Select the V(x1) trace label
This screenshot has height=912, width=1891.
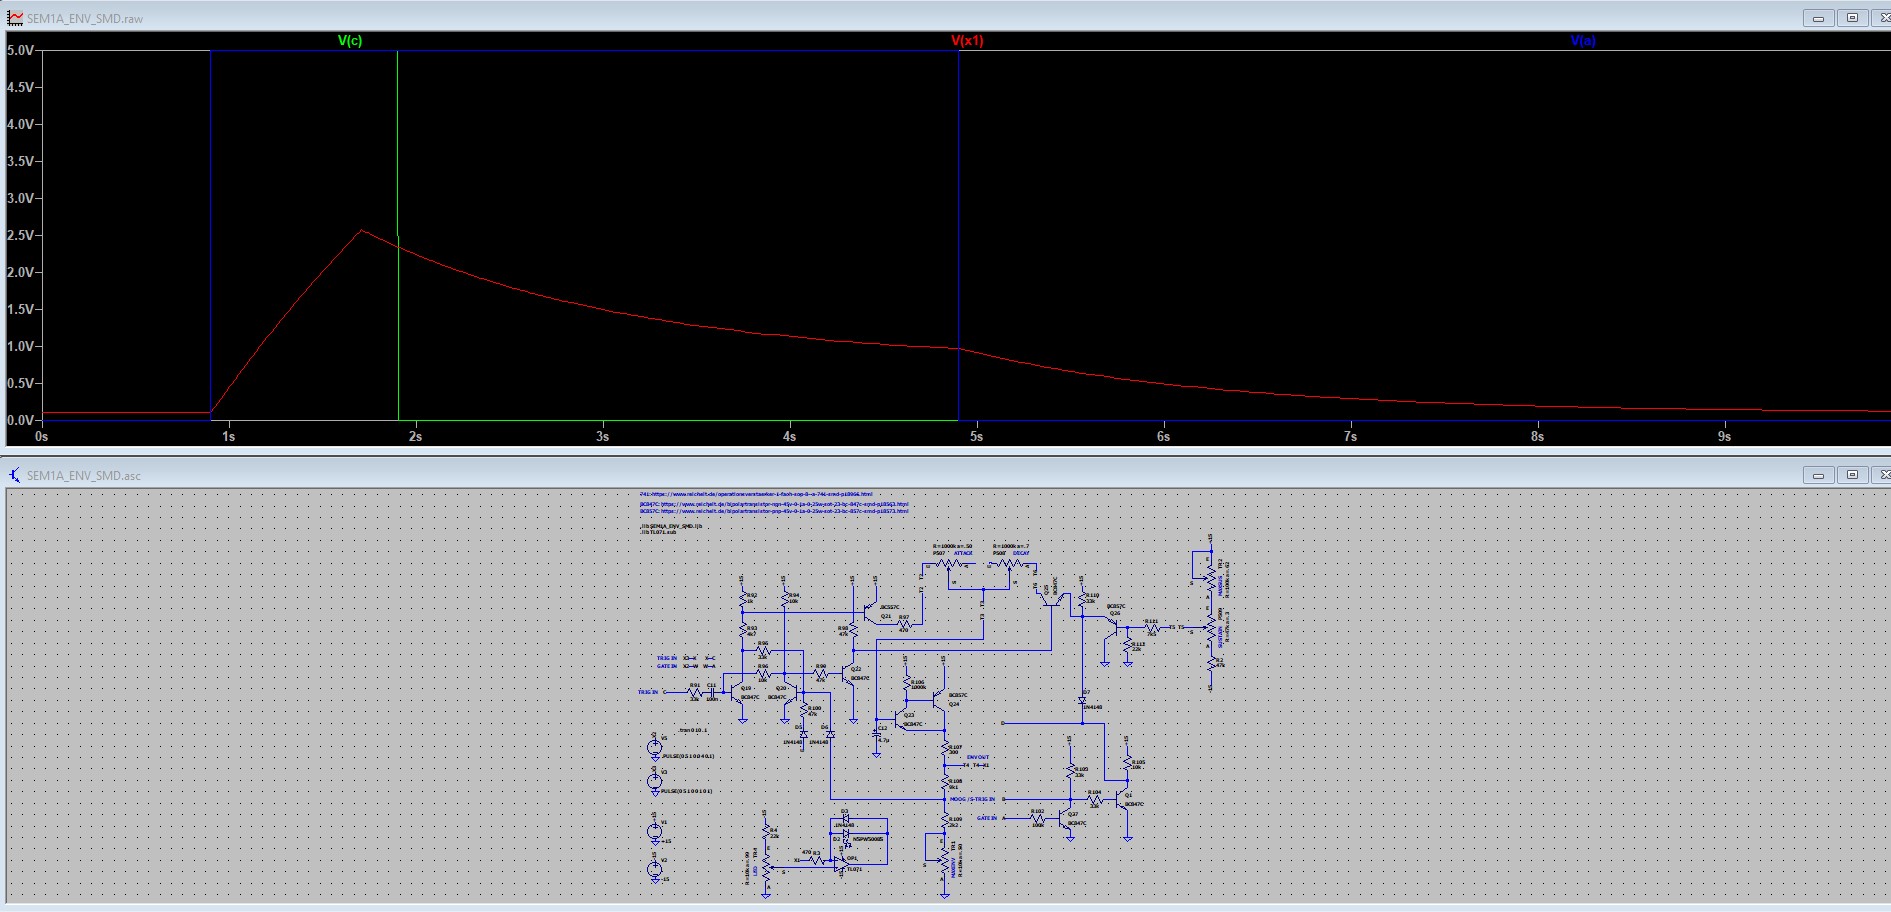(x=967, y=41)
